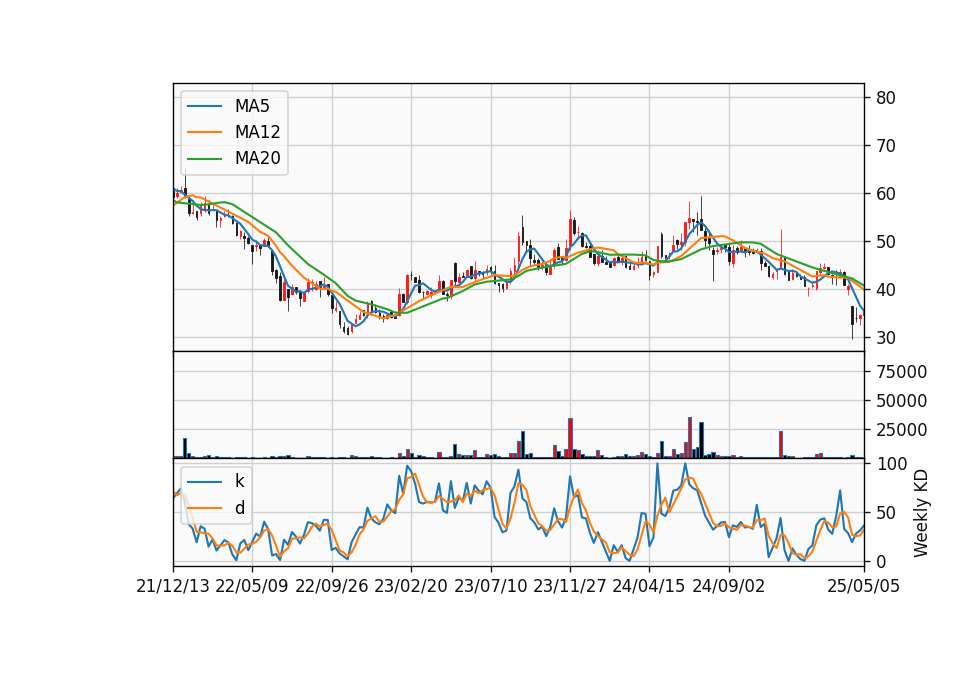The width and height of the screenshot is (960, 690).
Task: Click the volume spike bar near 24/12
Action: coord(781,444)
